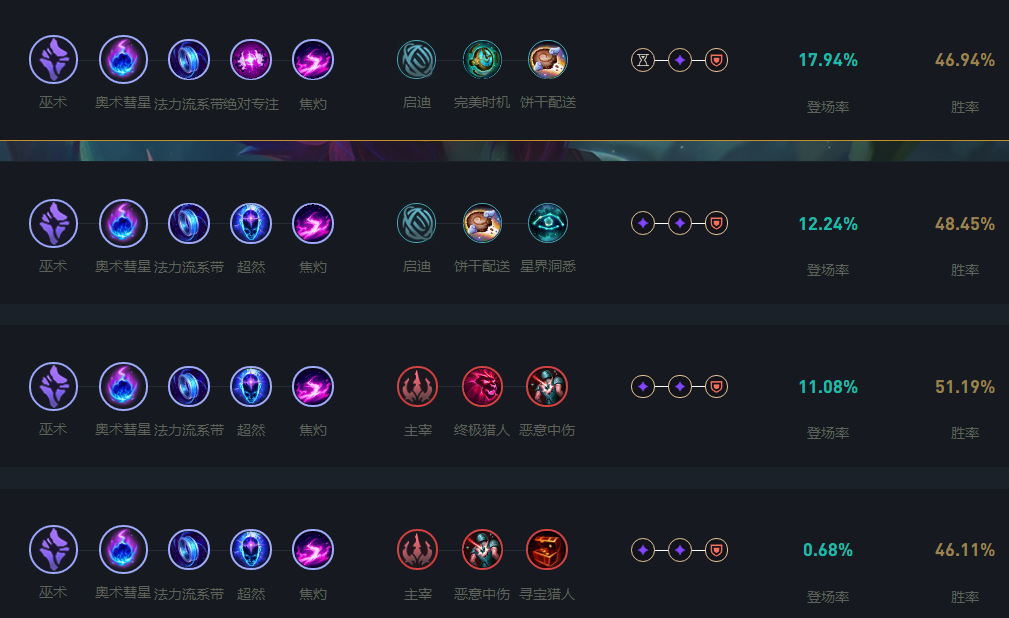The width and height of the screenshot is (1009, 618).
Task: Click Manaflow Band icon in fourth row
Action: pos(189,550)
